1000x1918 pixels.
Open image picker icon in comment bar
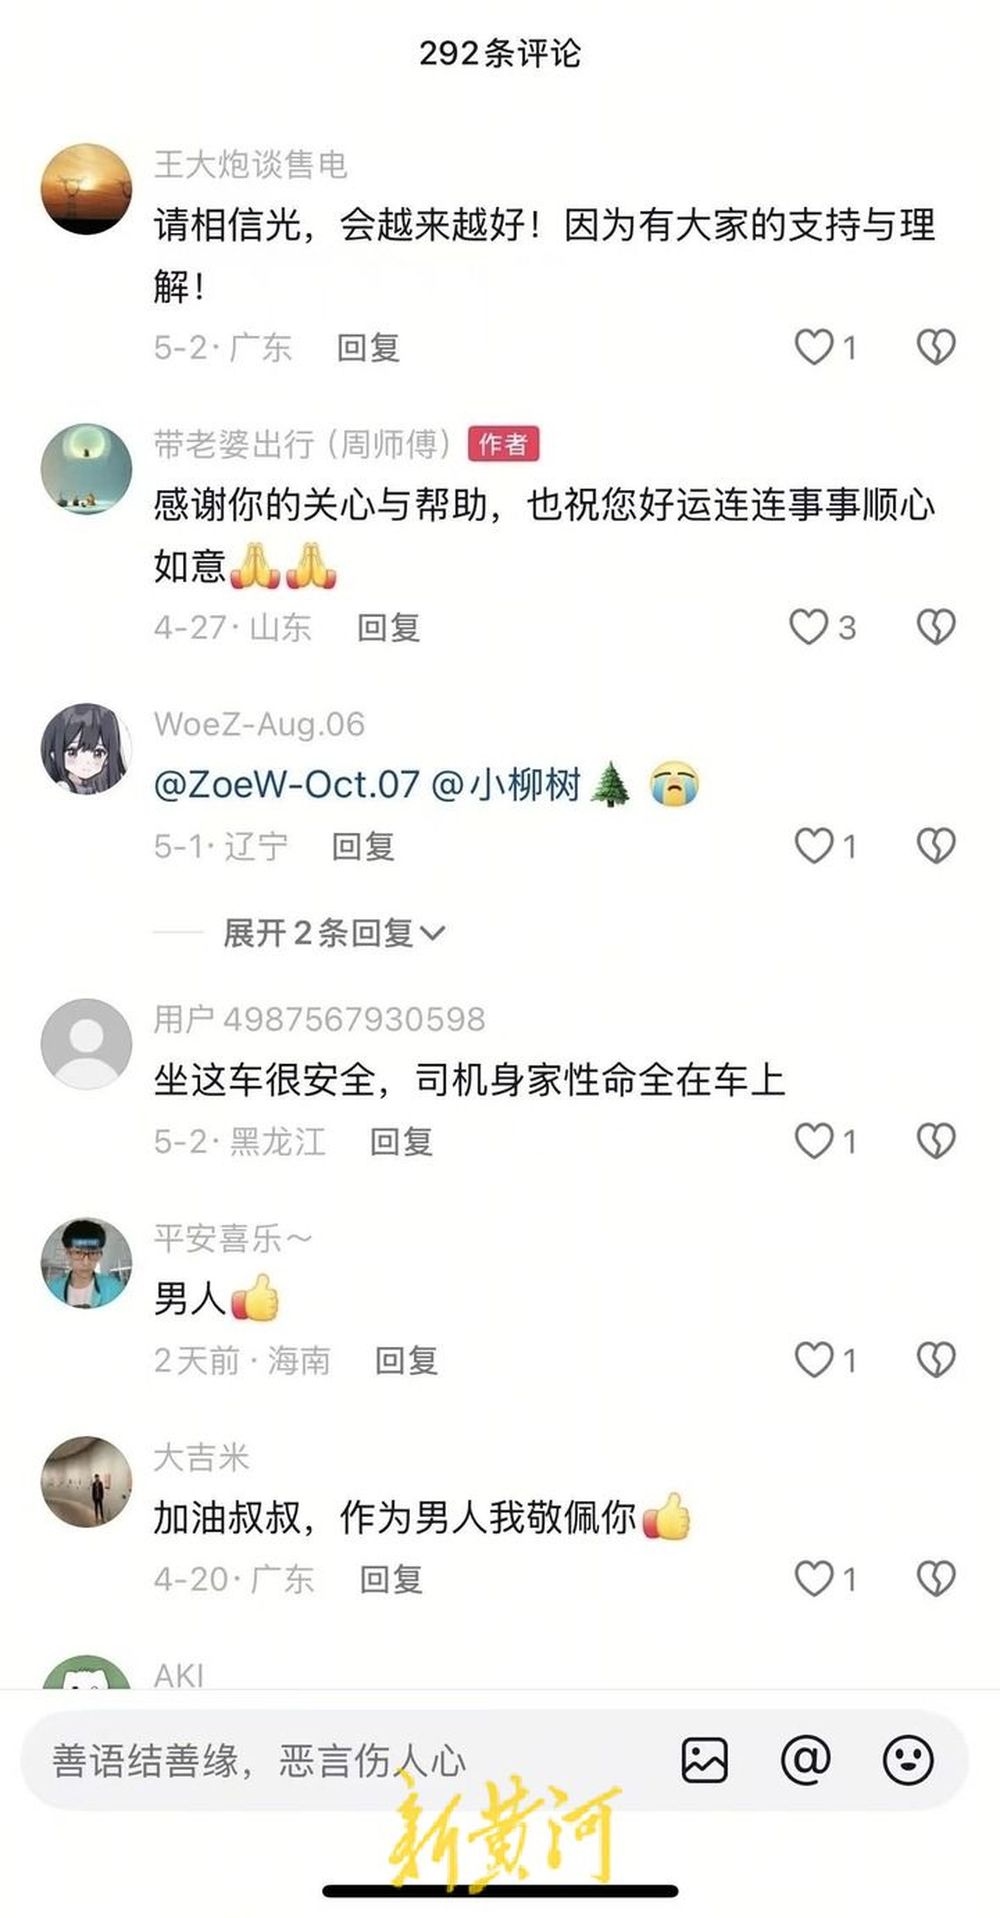click(705, 1760)
